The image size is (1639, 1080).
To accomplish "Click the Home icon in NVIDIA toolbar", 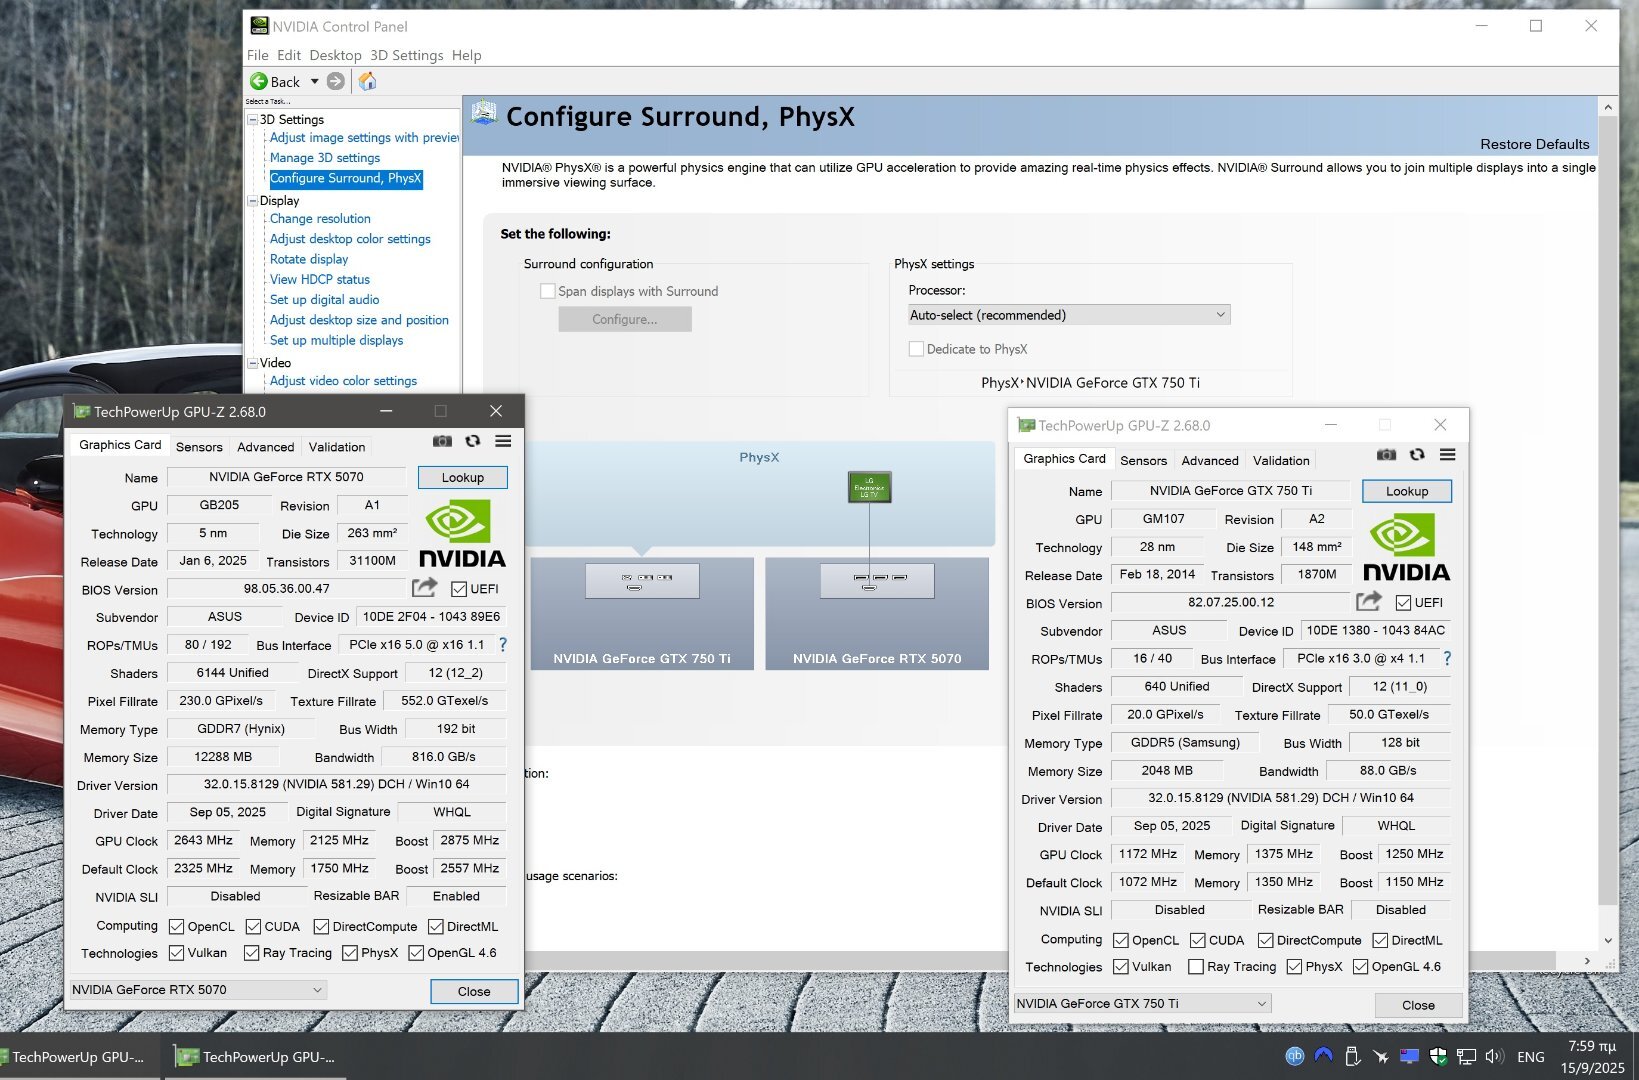I will click(x=368, y=81).
